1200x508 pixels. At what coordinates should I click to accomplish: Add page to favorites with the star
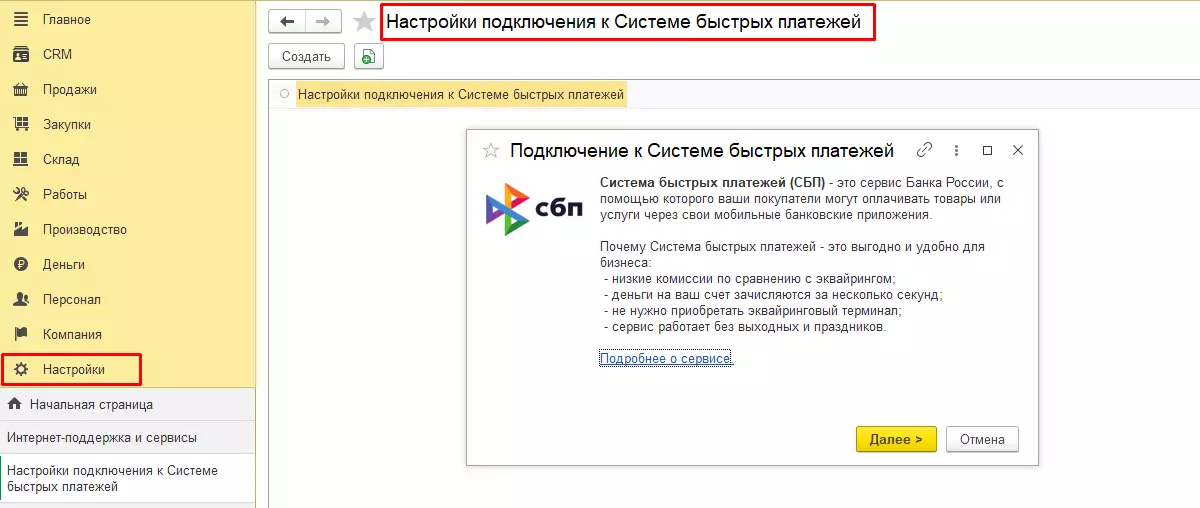(x=365, y=21)
